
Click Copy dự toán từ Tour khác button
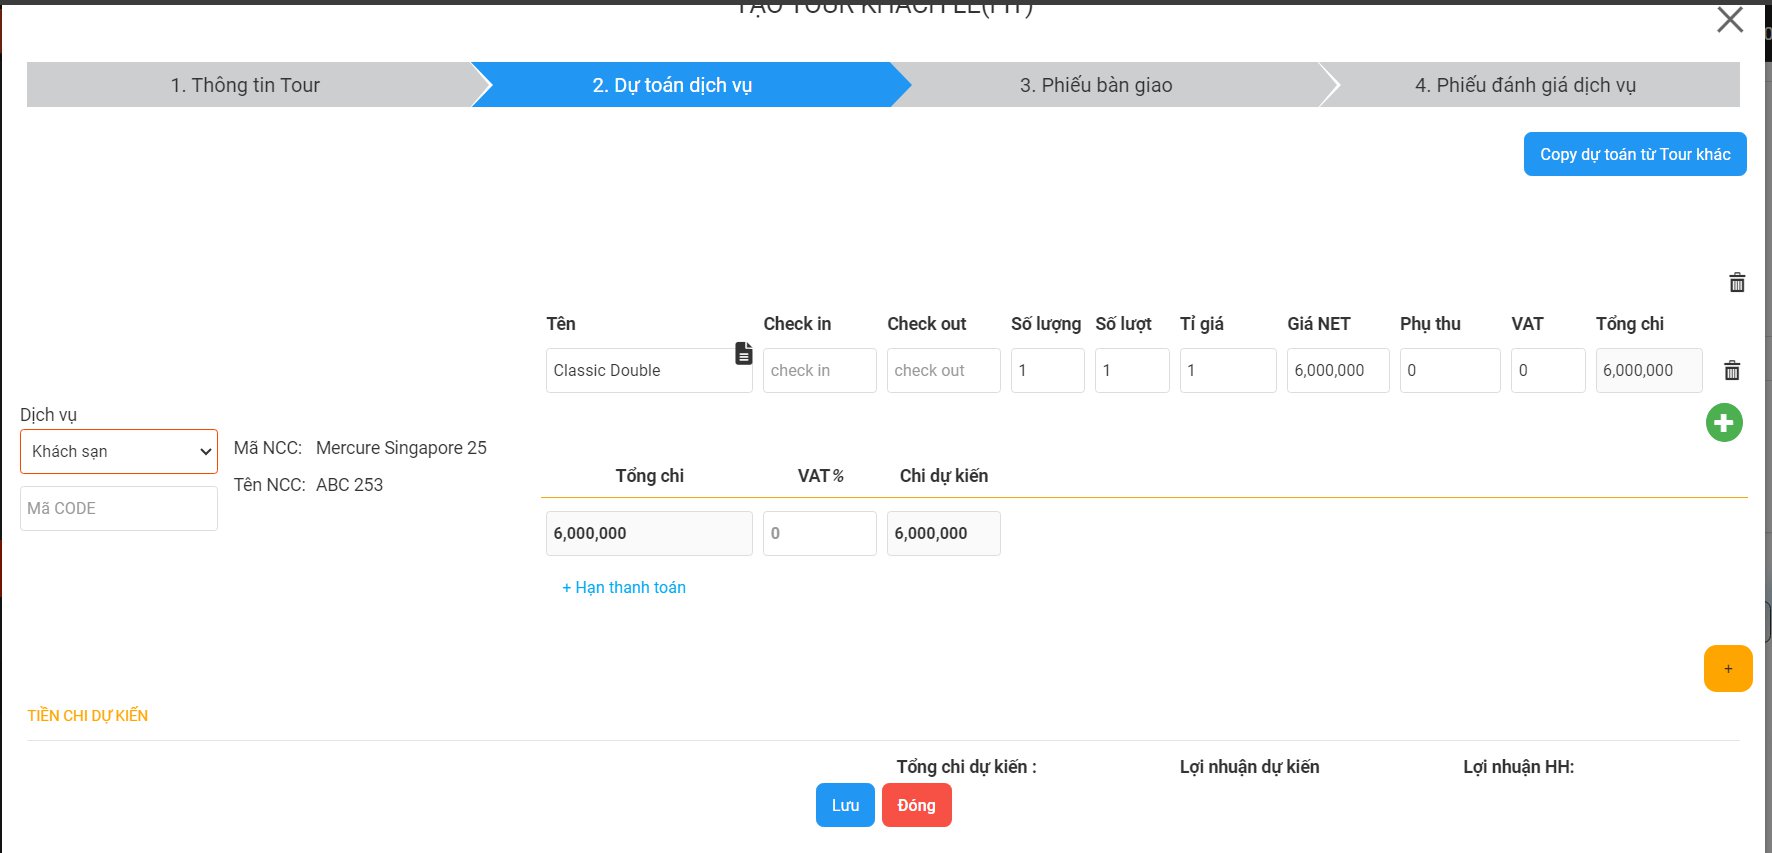point(1634,154)
